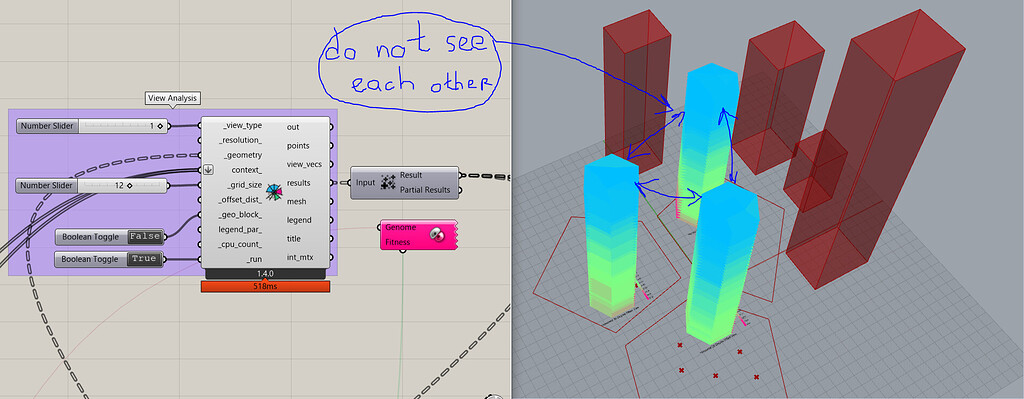Toggle the False Boolean Toggle value
The height and width of the screenshot is (399, 1024).
[144, 236]
